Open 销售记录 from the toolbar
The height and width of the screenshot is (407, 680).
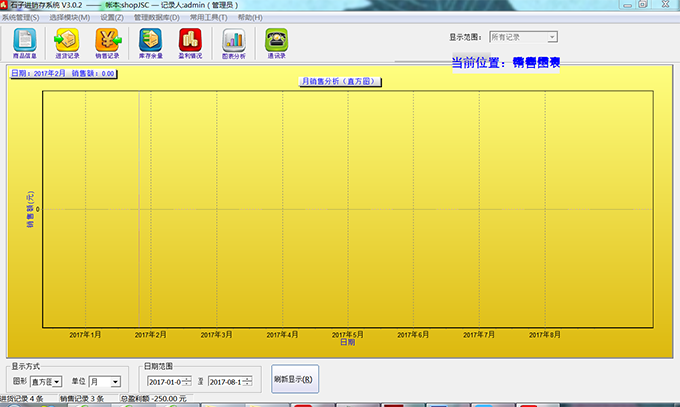click(108, 42)
